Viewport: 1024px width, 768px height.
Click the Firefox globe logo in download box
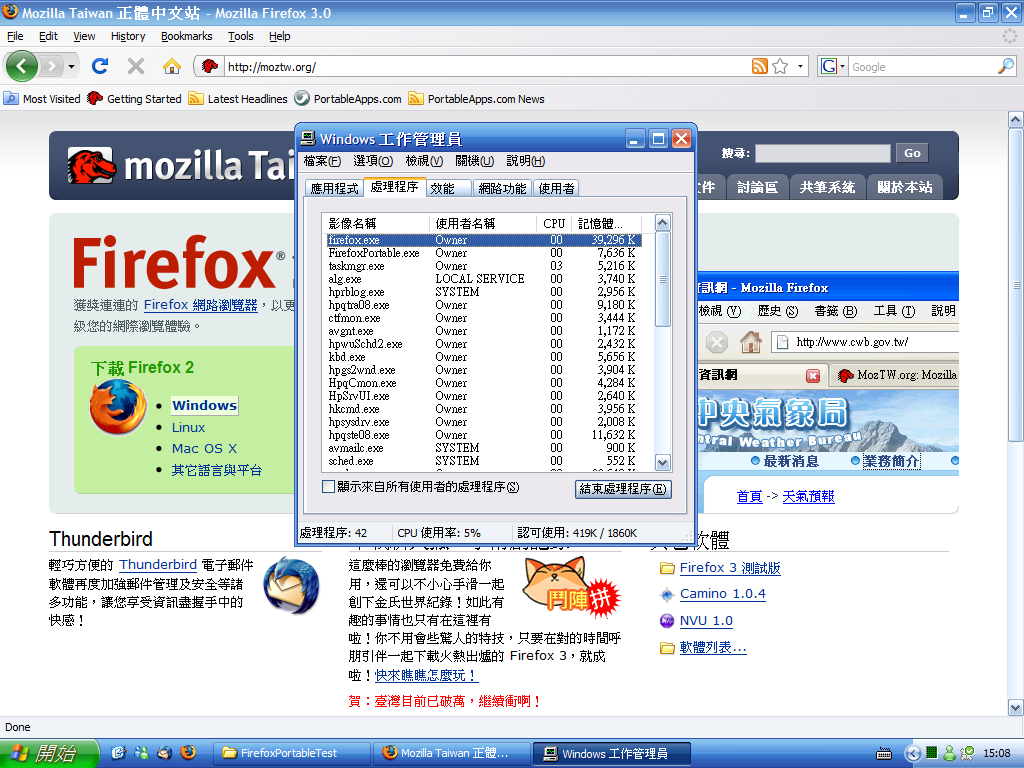(x=118, y=407)
